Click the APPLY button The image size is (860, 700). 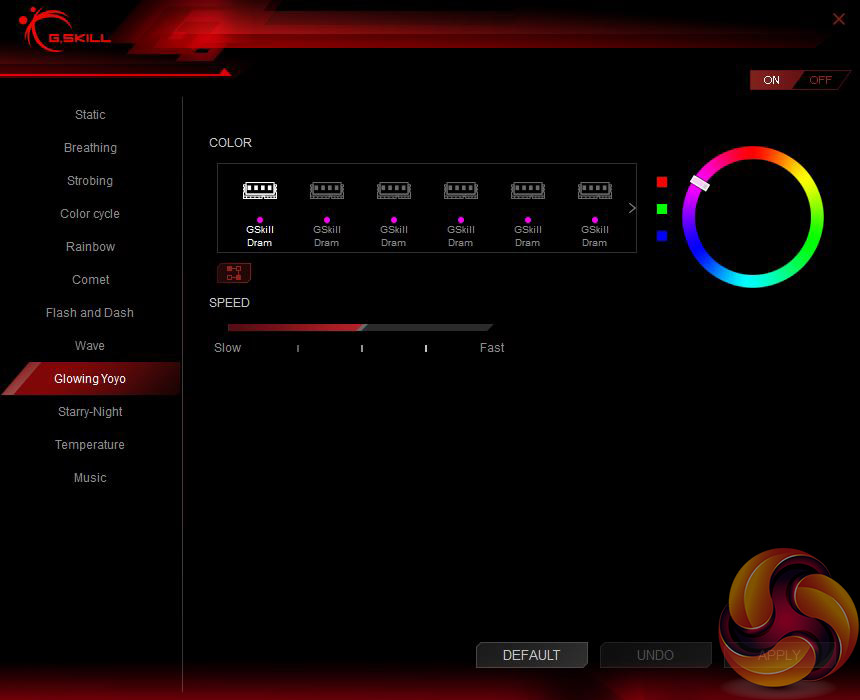(779, 655)
